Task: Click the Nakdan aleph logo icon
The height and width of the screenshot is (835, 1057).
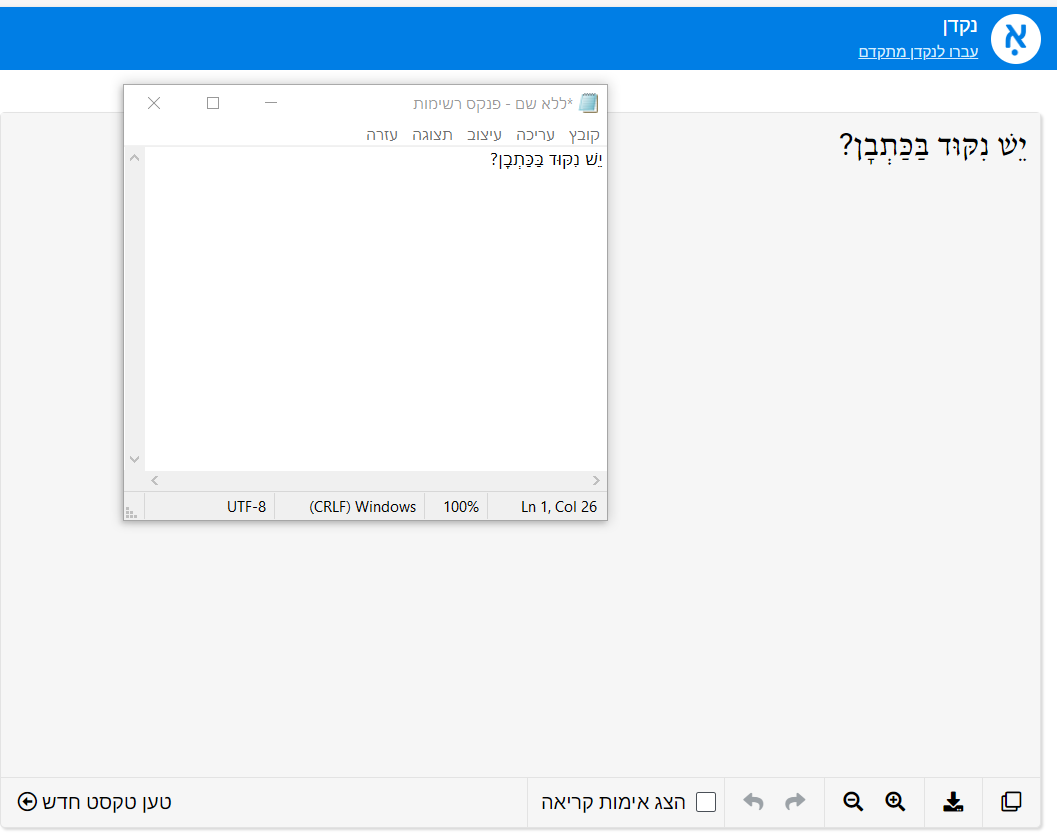Action: click(x=1015, y=39)
